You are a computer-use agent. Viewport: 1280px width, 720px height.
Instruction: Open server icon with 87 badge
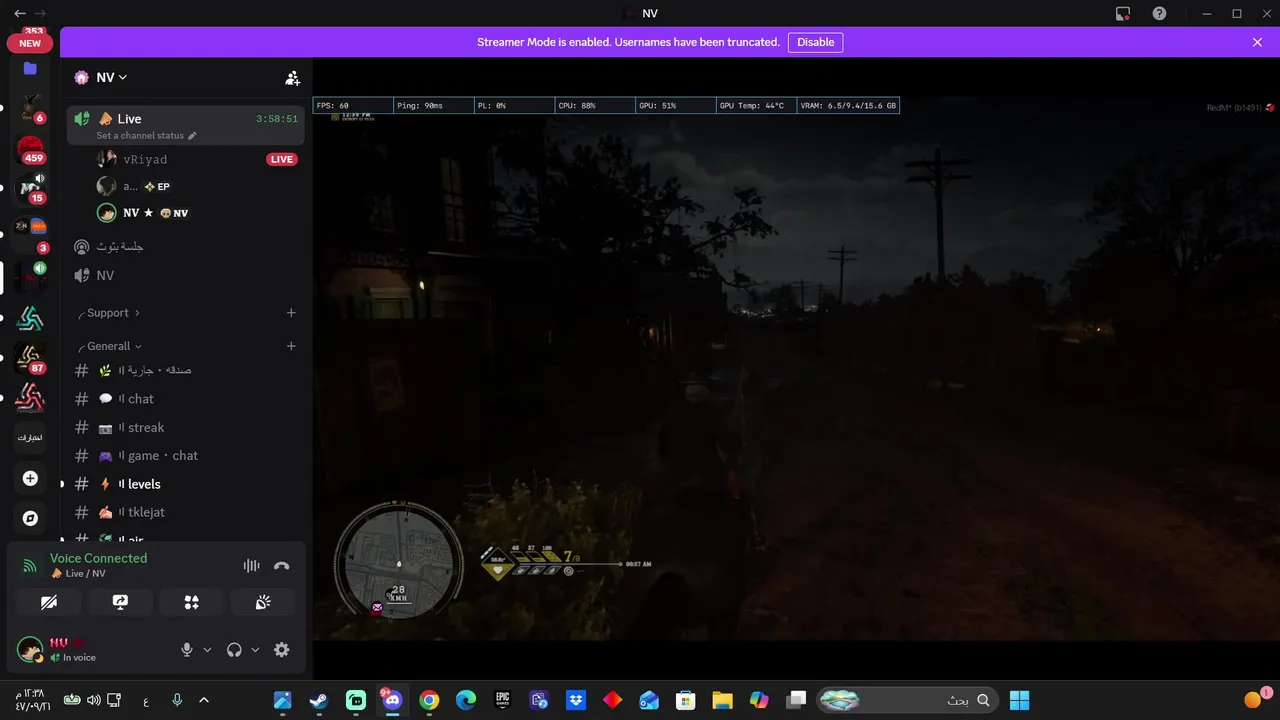(x=30, y=358)
